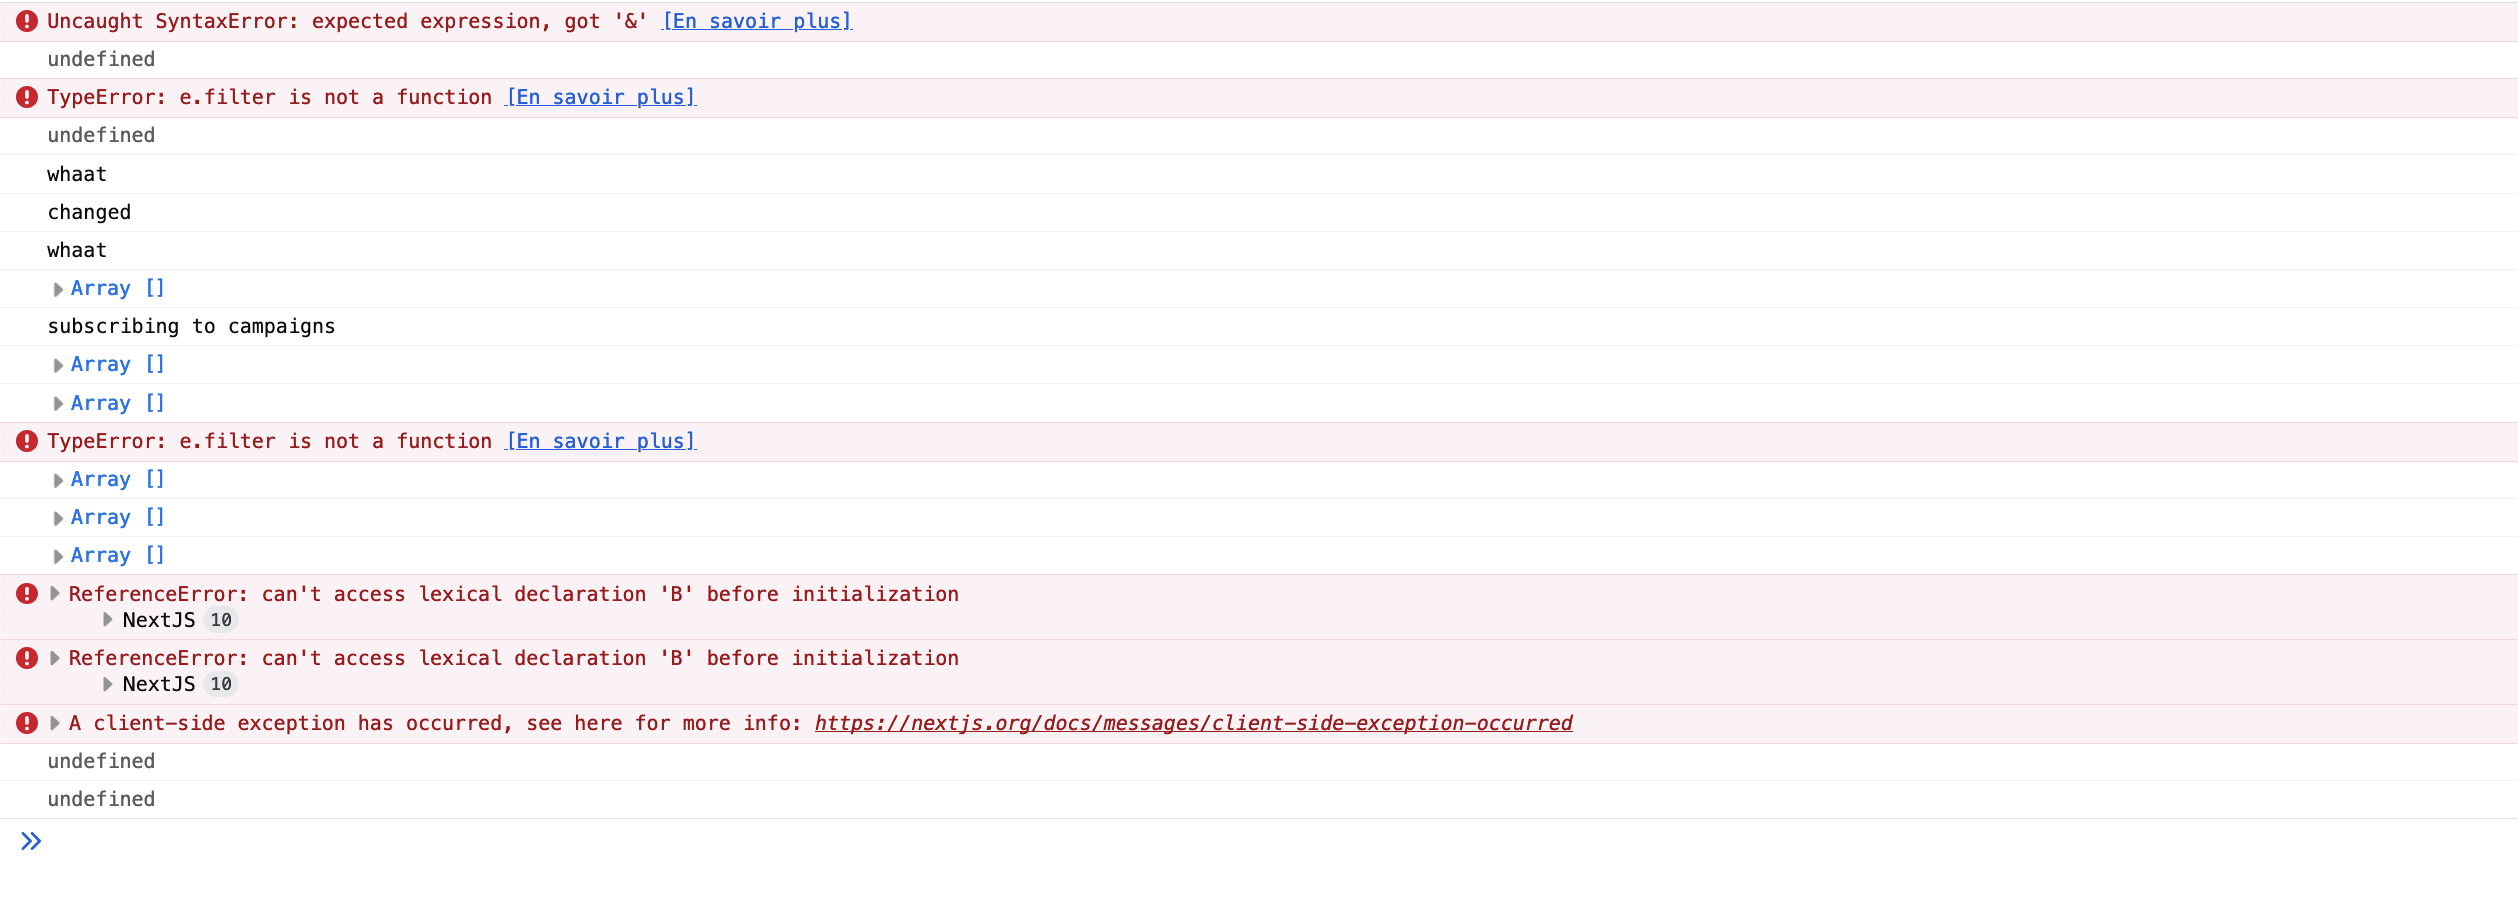Viewport: 2518px width, 920px height.
Task: Open En savoir plus for first TypeError
Action: (x=601, y=97)
